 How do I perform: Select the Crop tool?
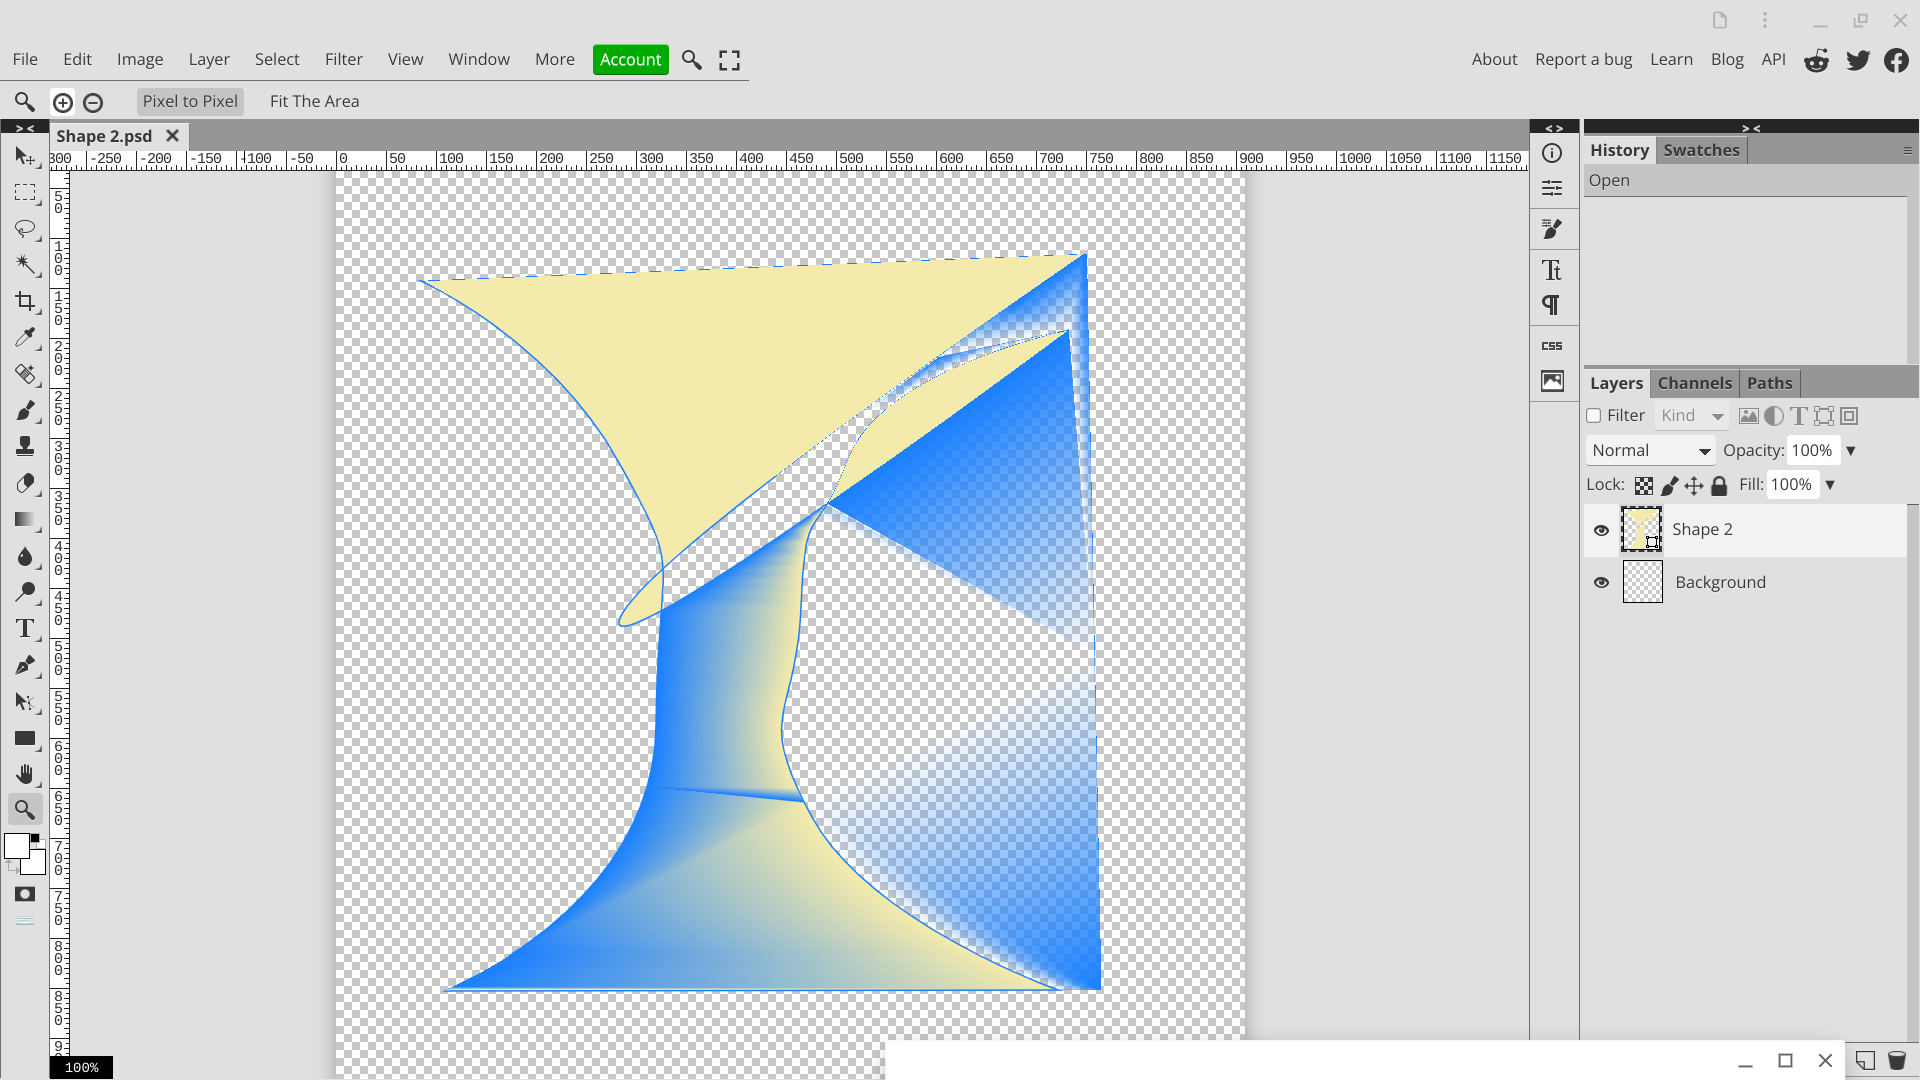pos(25,301)
